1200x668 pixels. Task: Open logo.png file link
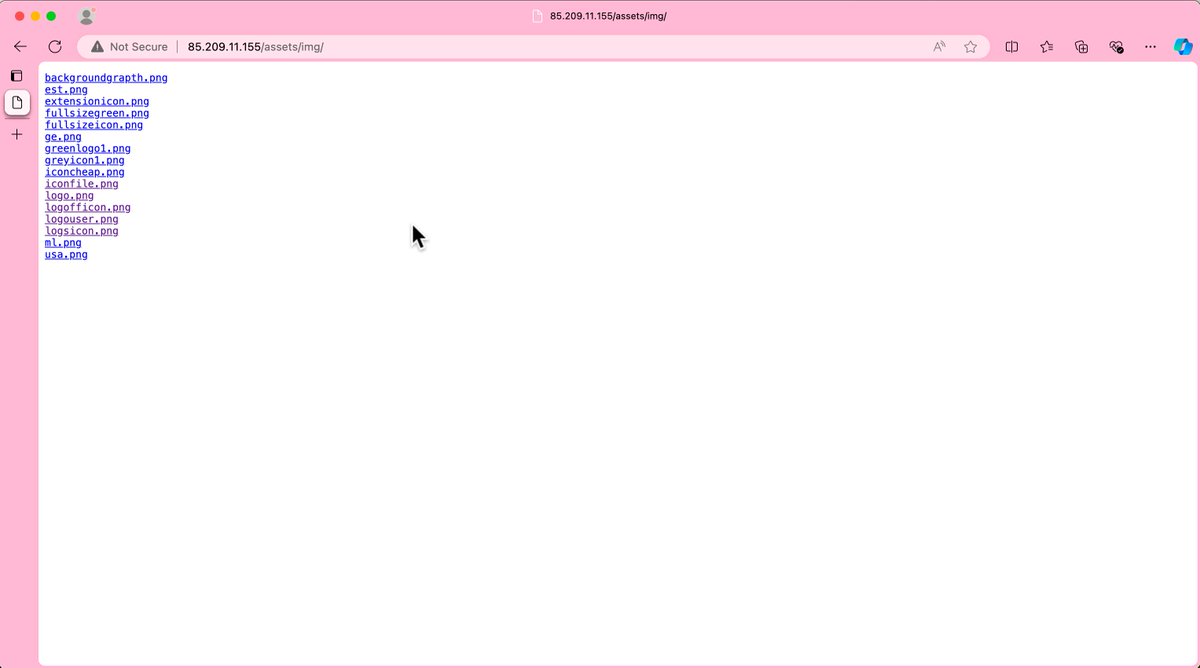click(x=69, y=196)
